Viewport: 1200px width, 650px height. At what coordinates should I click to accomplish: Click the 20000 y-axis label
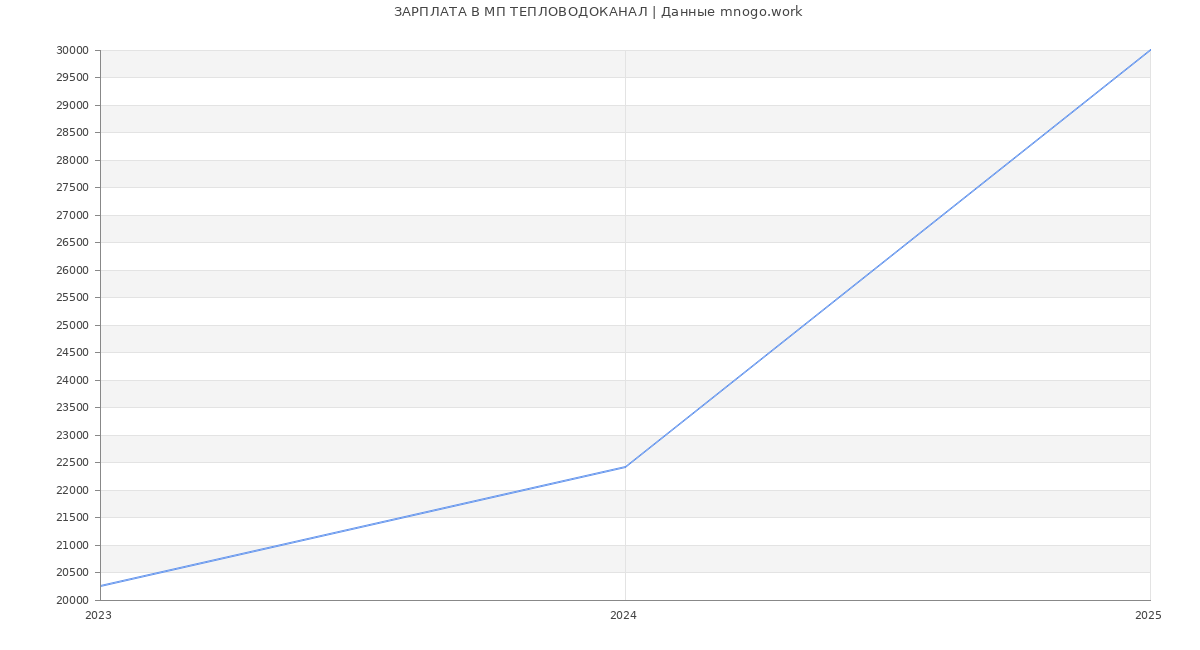(x=73, y=600)
